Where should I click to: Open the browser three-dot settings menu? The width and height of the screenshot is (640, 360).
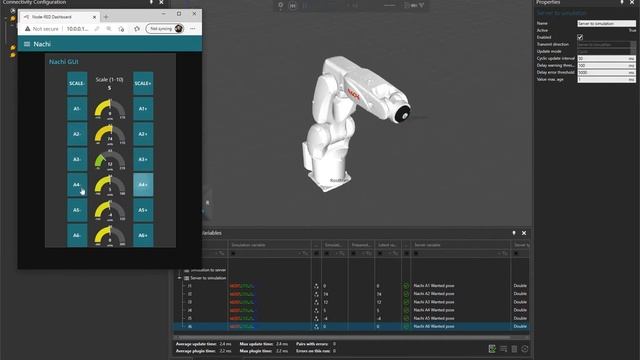[x=193, y=29]
